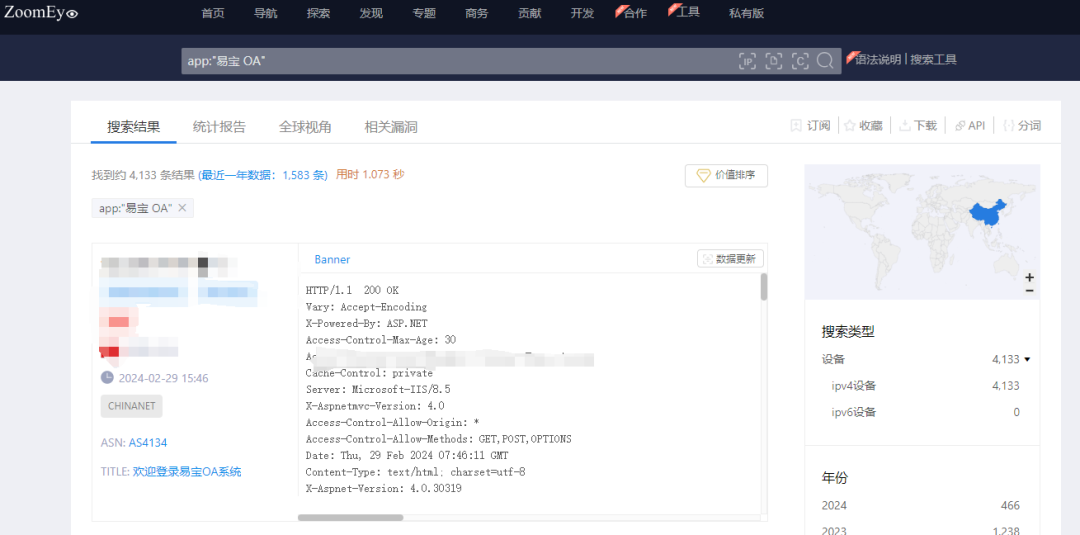Open the 探索 menu item
Viewport: 1080px width, 535px height.
318,13
